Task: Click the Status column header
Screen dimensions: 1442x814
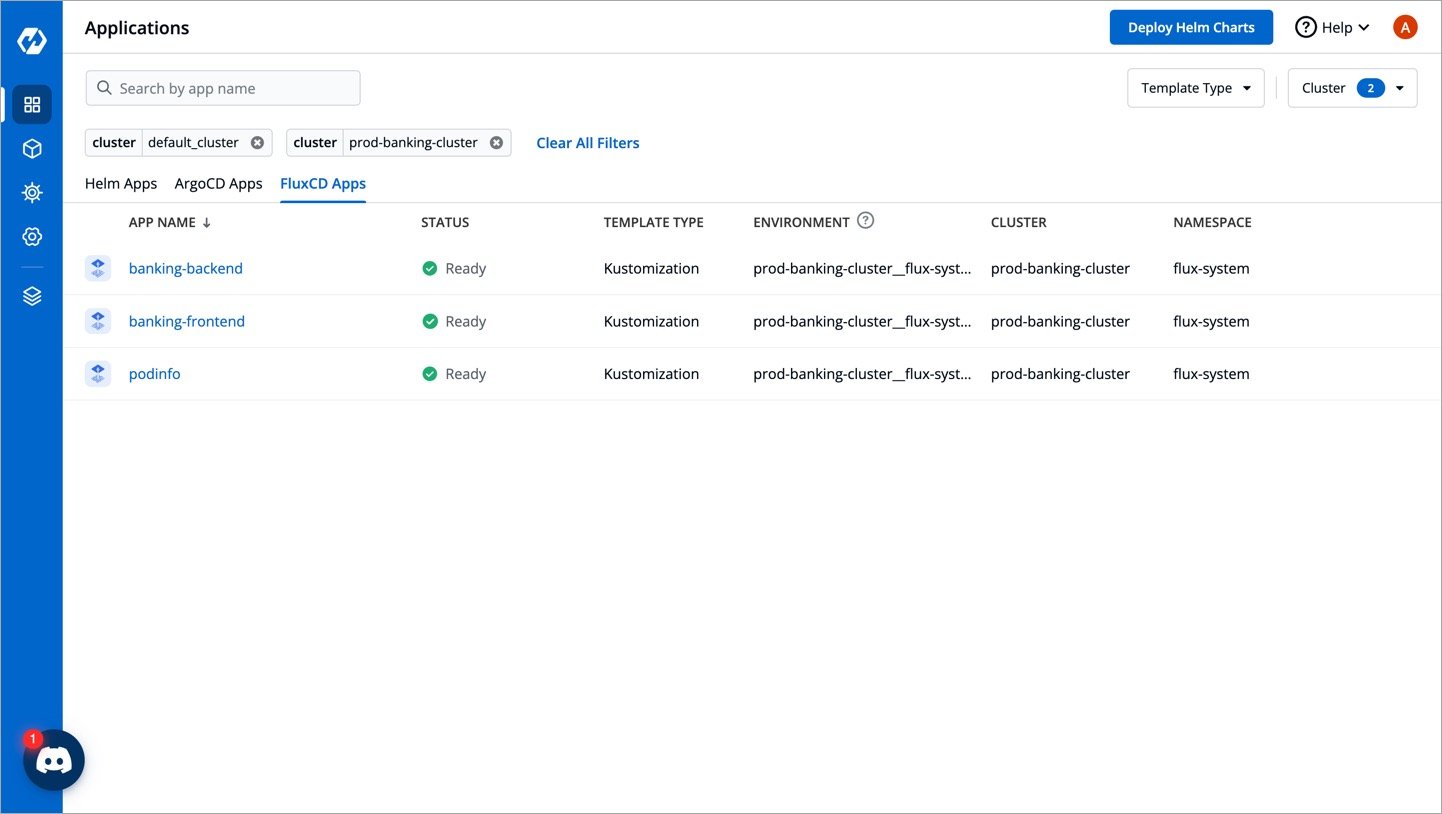Action: (445, 222)
